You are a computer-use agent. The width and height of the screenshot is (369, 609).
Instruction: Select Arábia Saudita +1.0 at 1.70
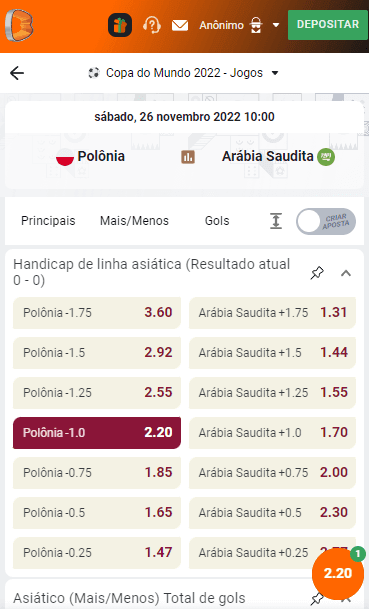(272, 433)
